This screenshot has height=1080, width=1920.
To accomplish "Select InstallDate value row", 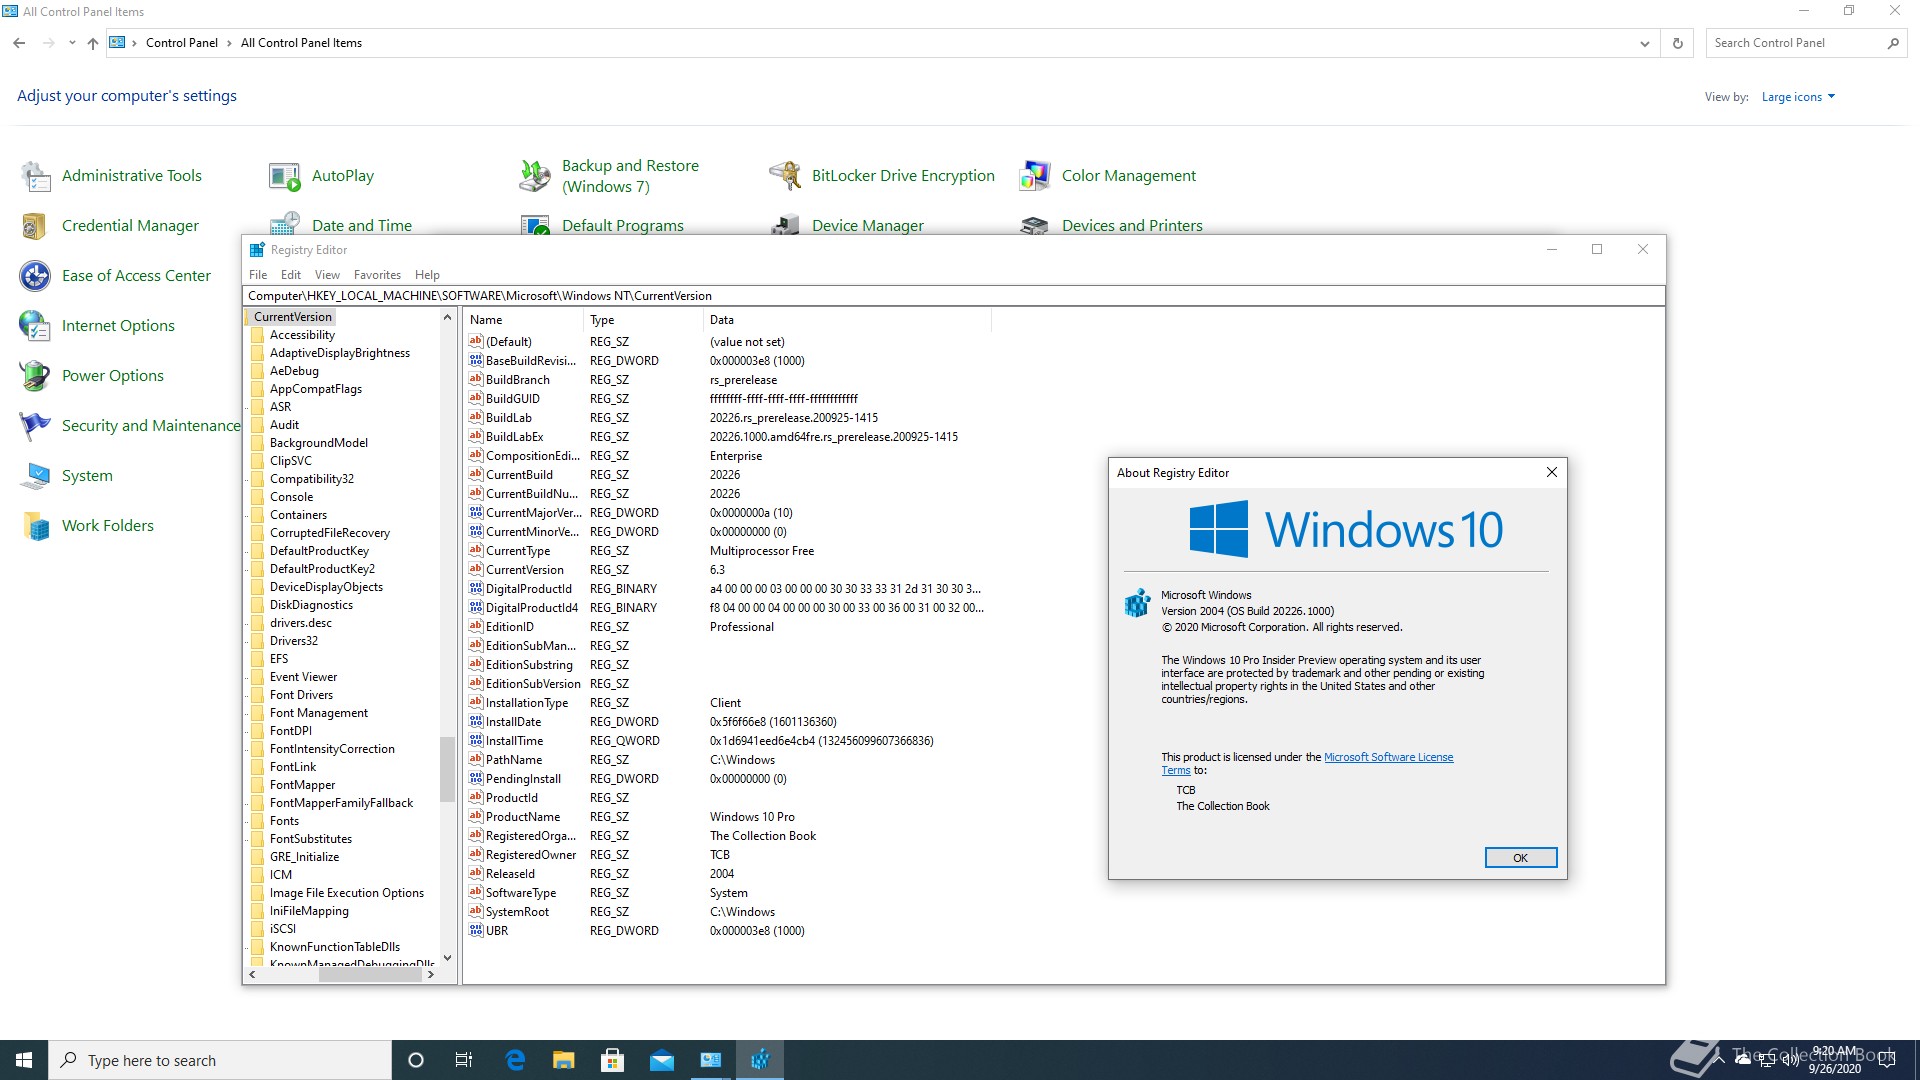I will click(727, 722).
